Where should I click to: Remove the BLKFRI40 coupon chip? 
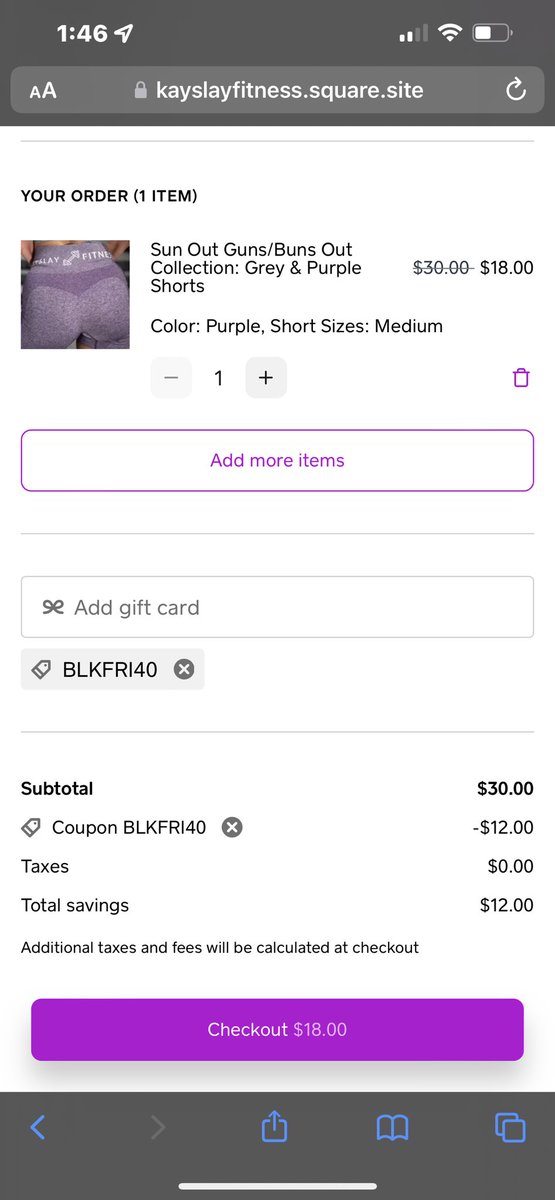click(184, 670)
